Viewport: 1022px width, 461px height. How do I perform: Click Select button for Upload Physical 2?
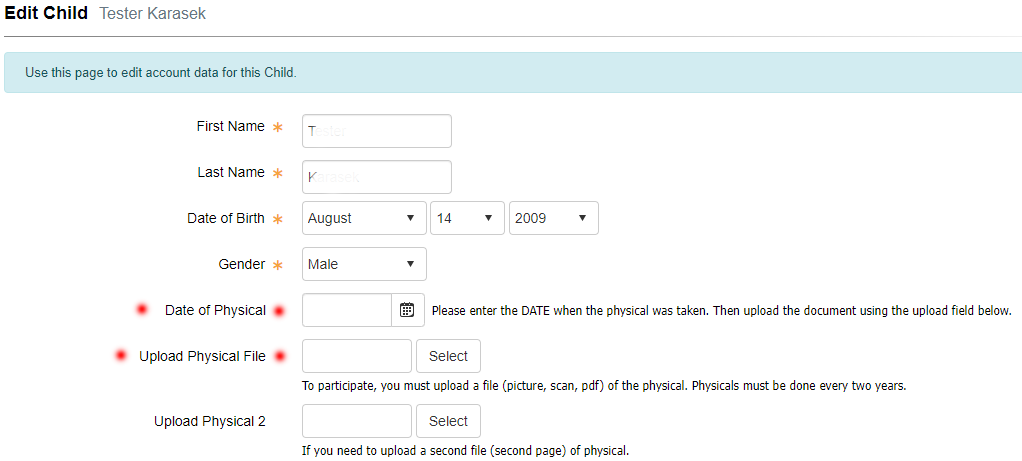[x=448, y=421]
